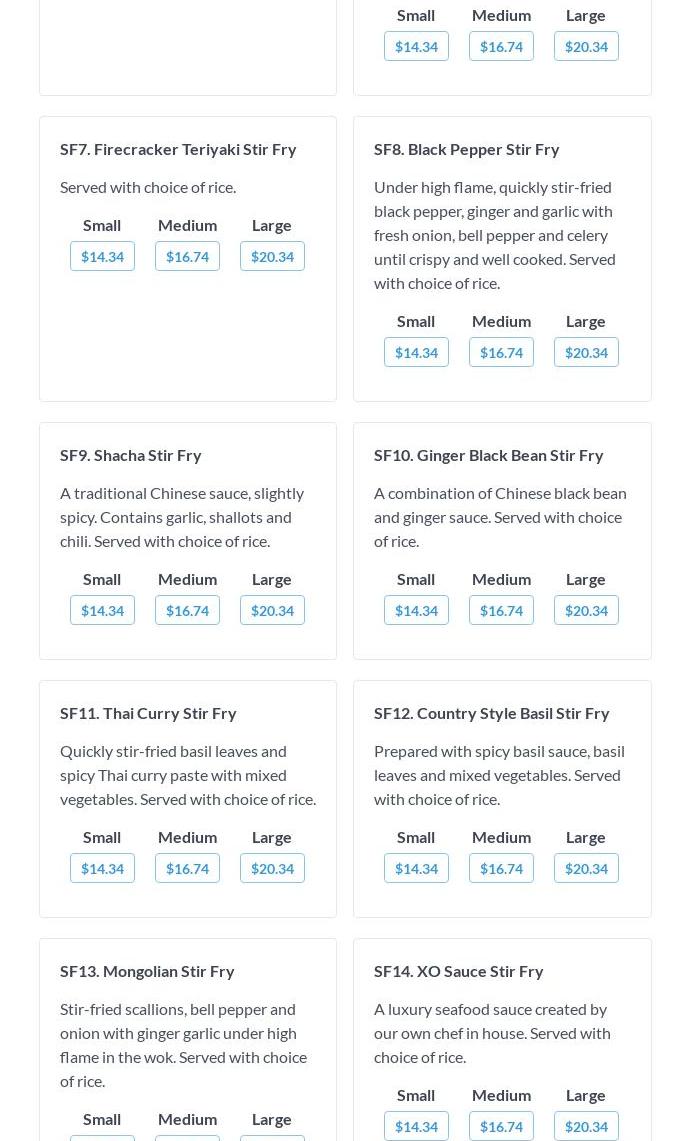Image resolution: width=690 pixels, height=1141 pixels.
Task: Open the SF13. Mongolian Stir Fry item
Action: pyautogui.click(x=147, y=971)
